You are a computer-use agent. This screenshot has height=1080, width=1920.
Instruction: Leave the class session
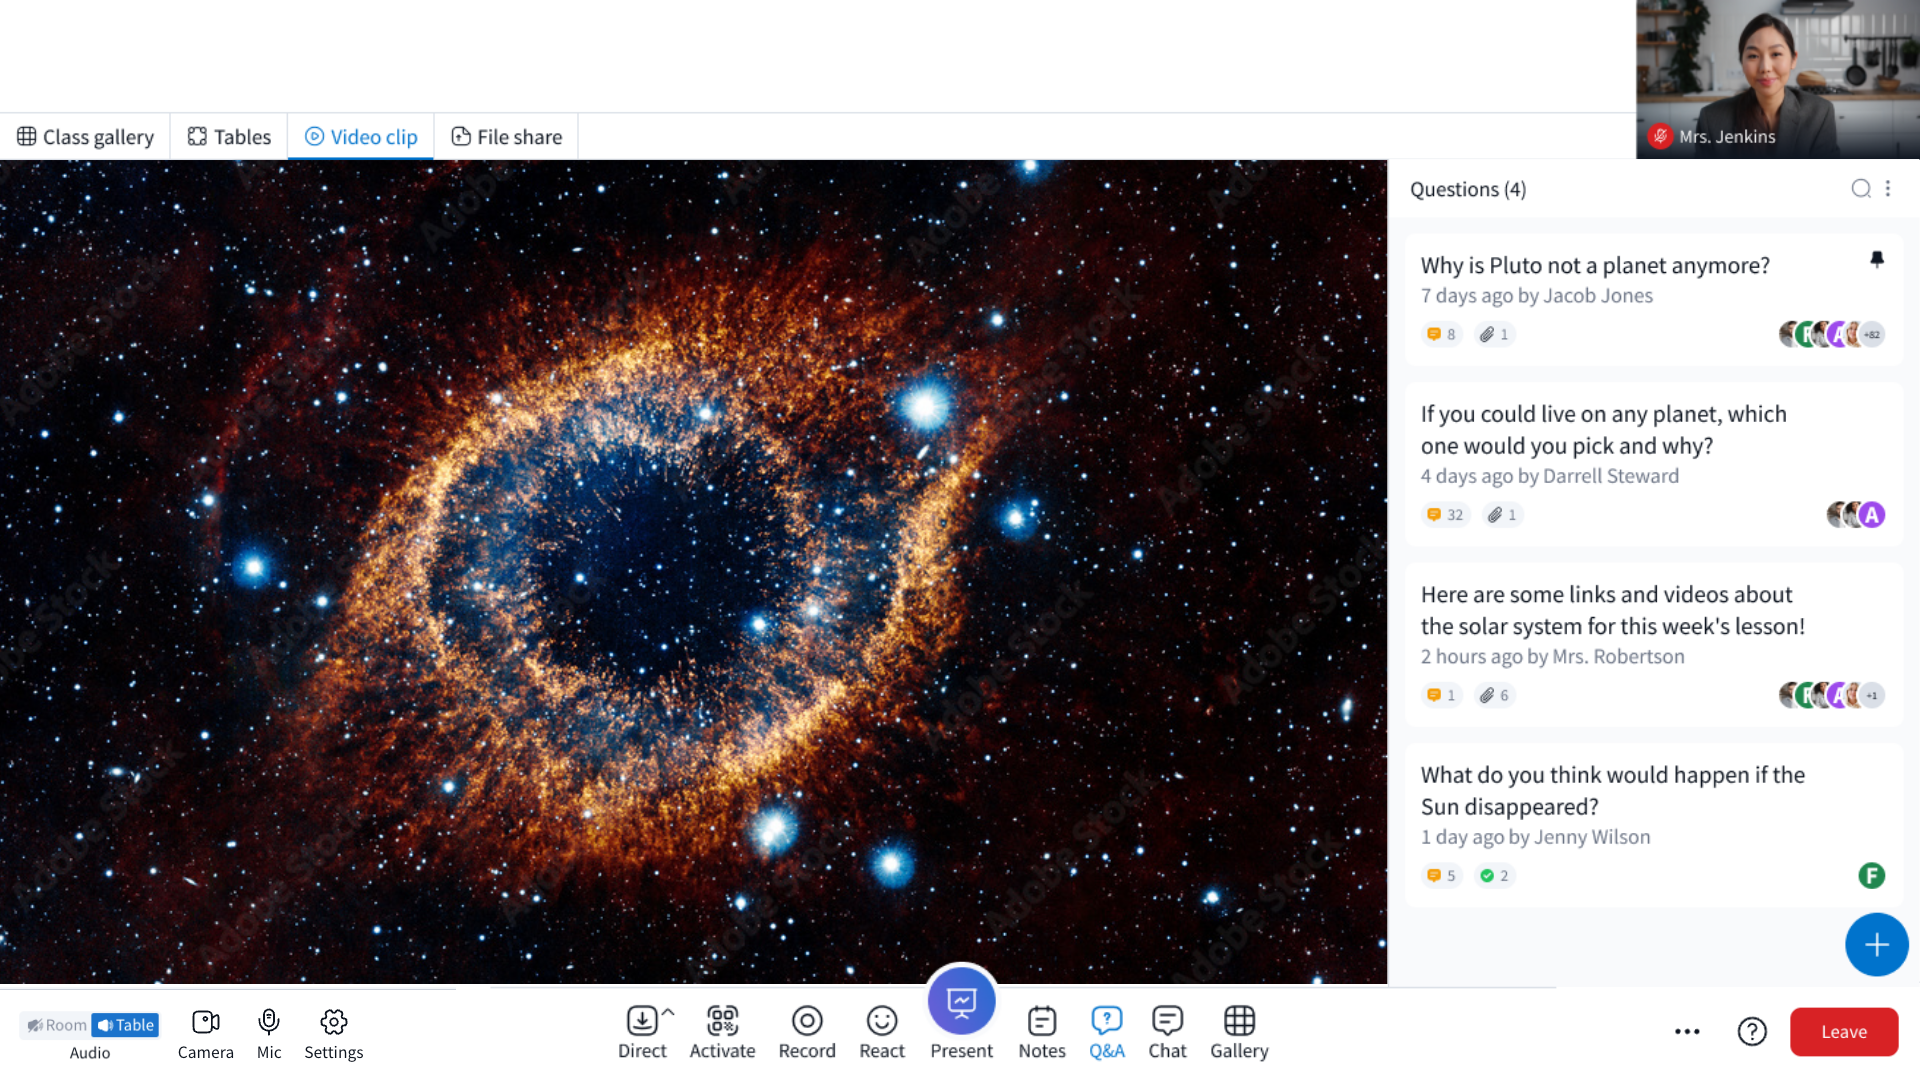1844,1032
